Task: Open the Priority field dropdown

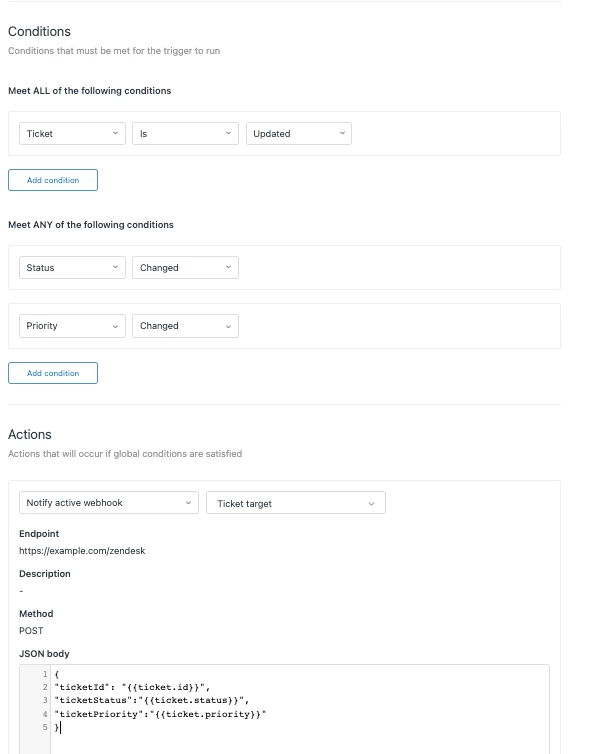Action: pyautogui.click(x=72, y=326)
